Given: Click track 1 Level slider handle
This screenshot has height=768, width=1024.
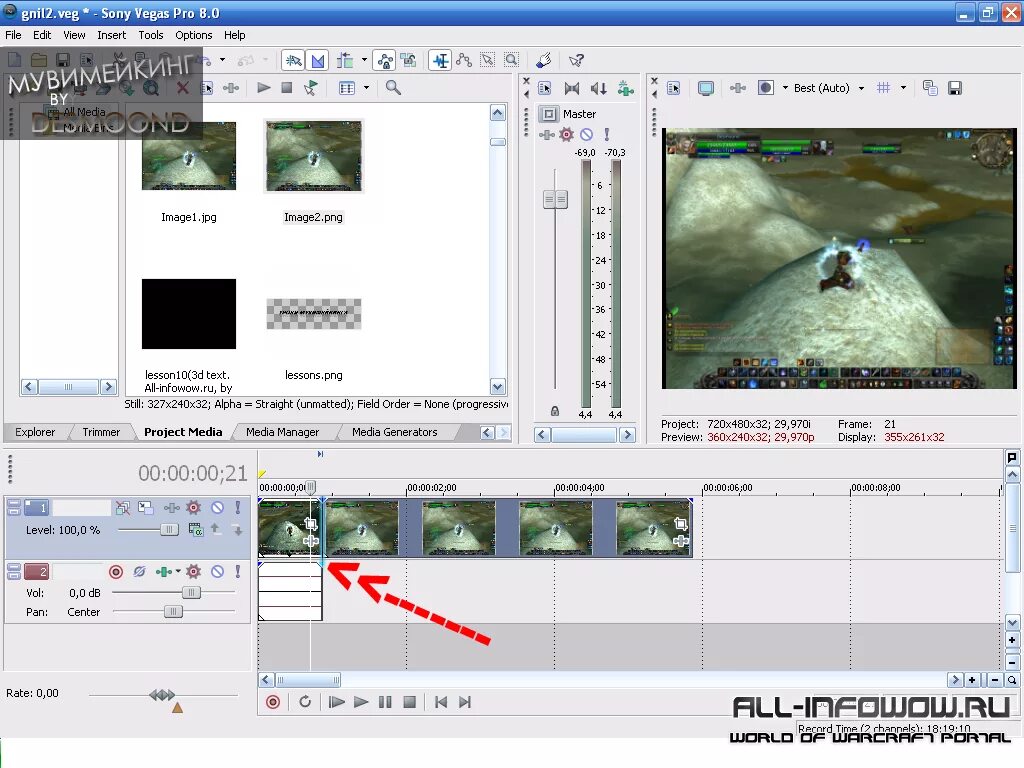Looking at the screenshot, I should [169, 530].
